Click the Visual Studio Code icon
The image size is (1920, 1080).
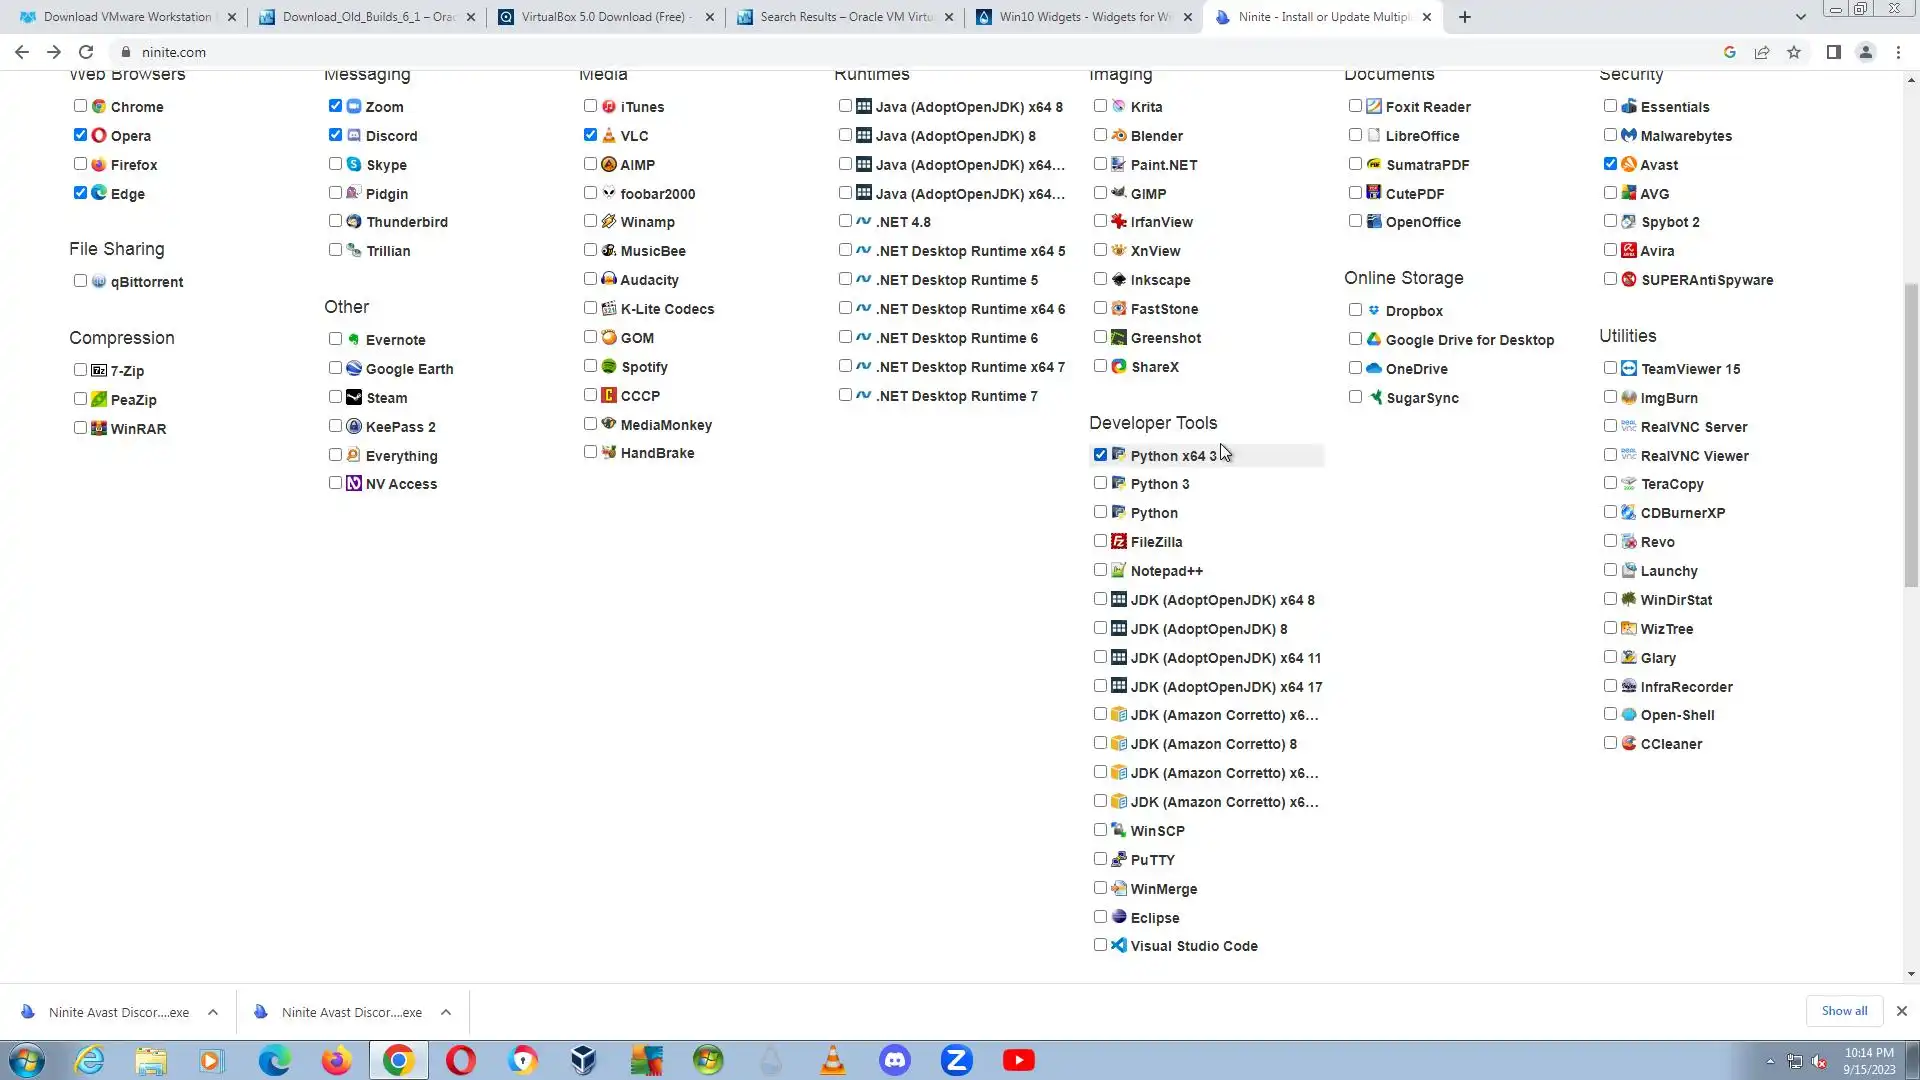pos(1119,945)
